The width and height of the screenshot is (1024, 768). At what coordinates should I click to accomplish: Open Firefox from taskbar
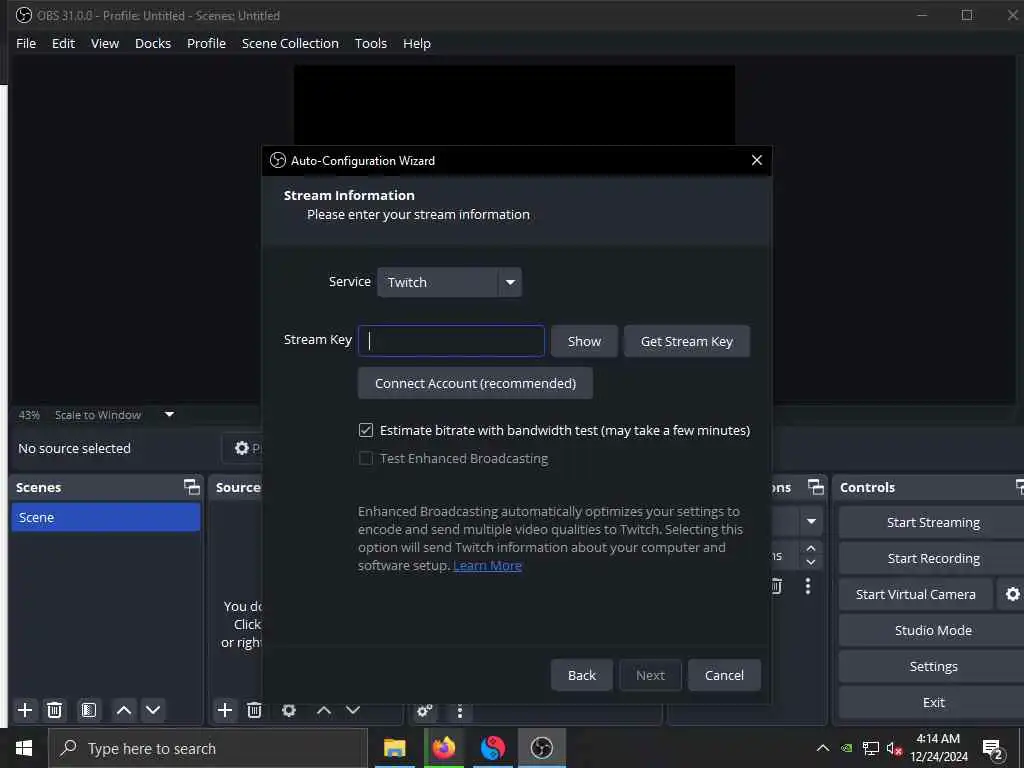(443, 748)
